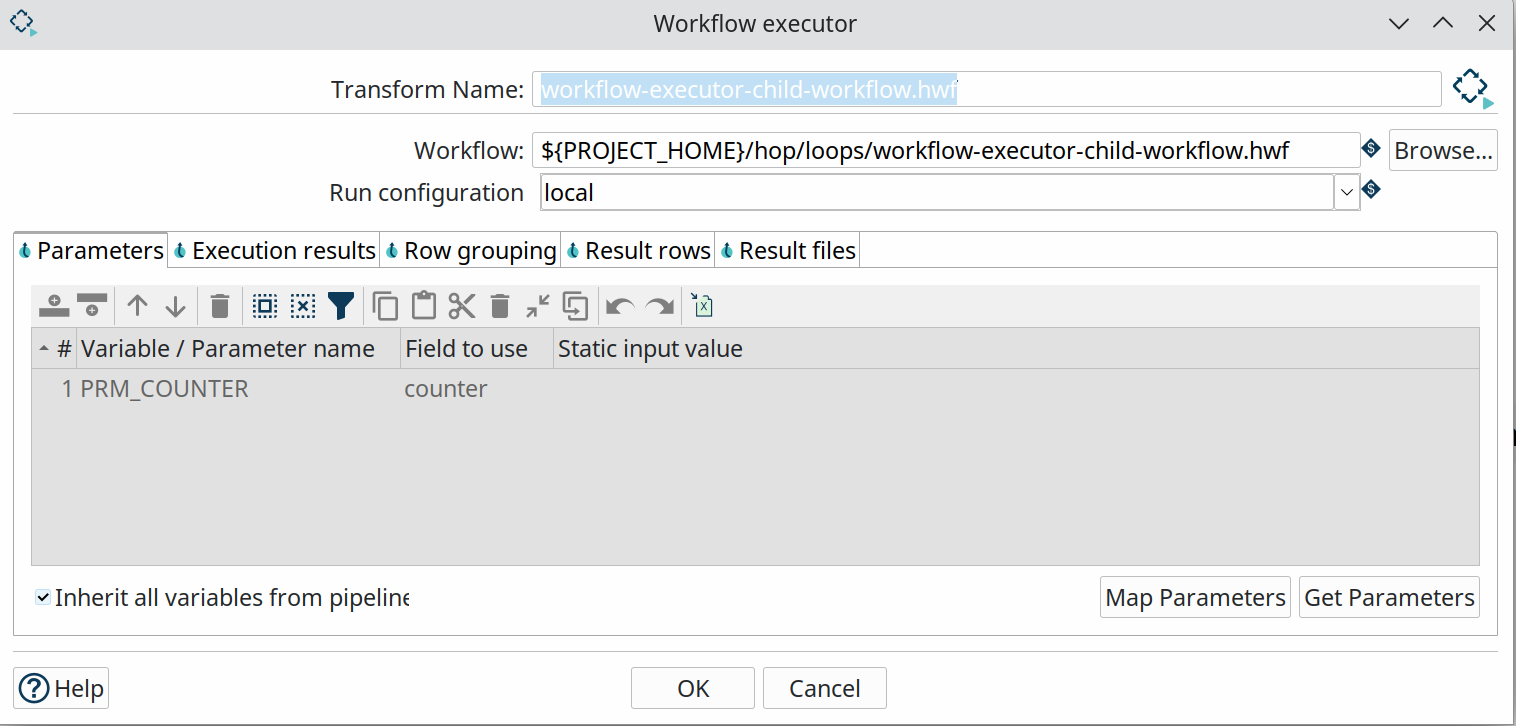Export table to spreadsheet icon
1516x726 pixels.
click(x=703, y=306)
